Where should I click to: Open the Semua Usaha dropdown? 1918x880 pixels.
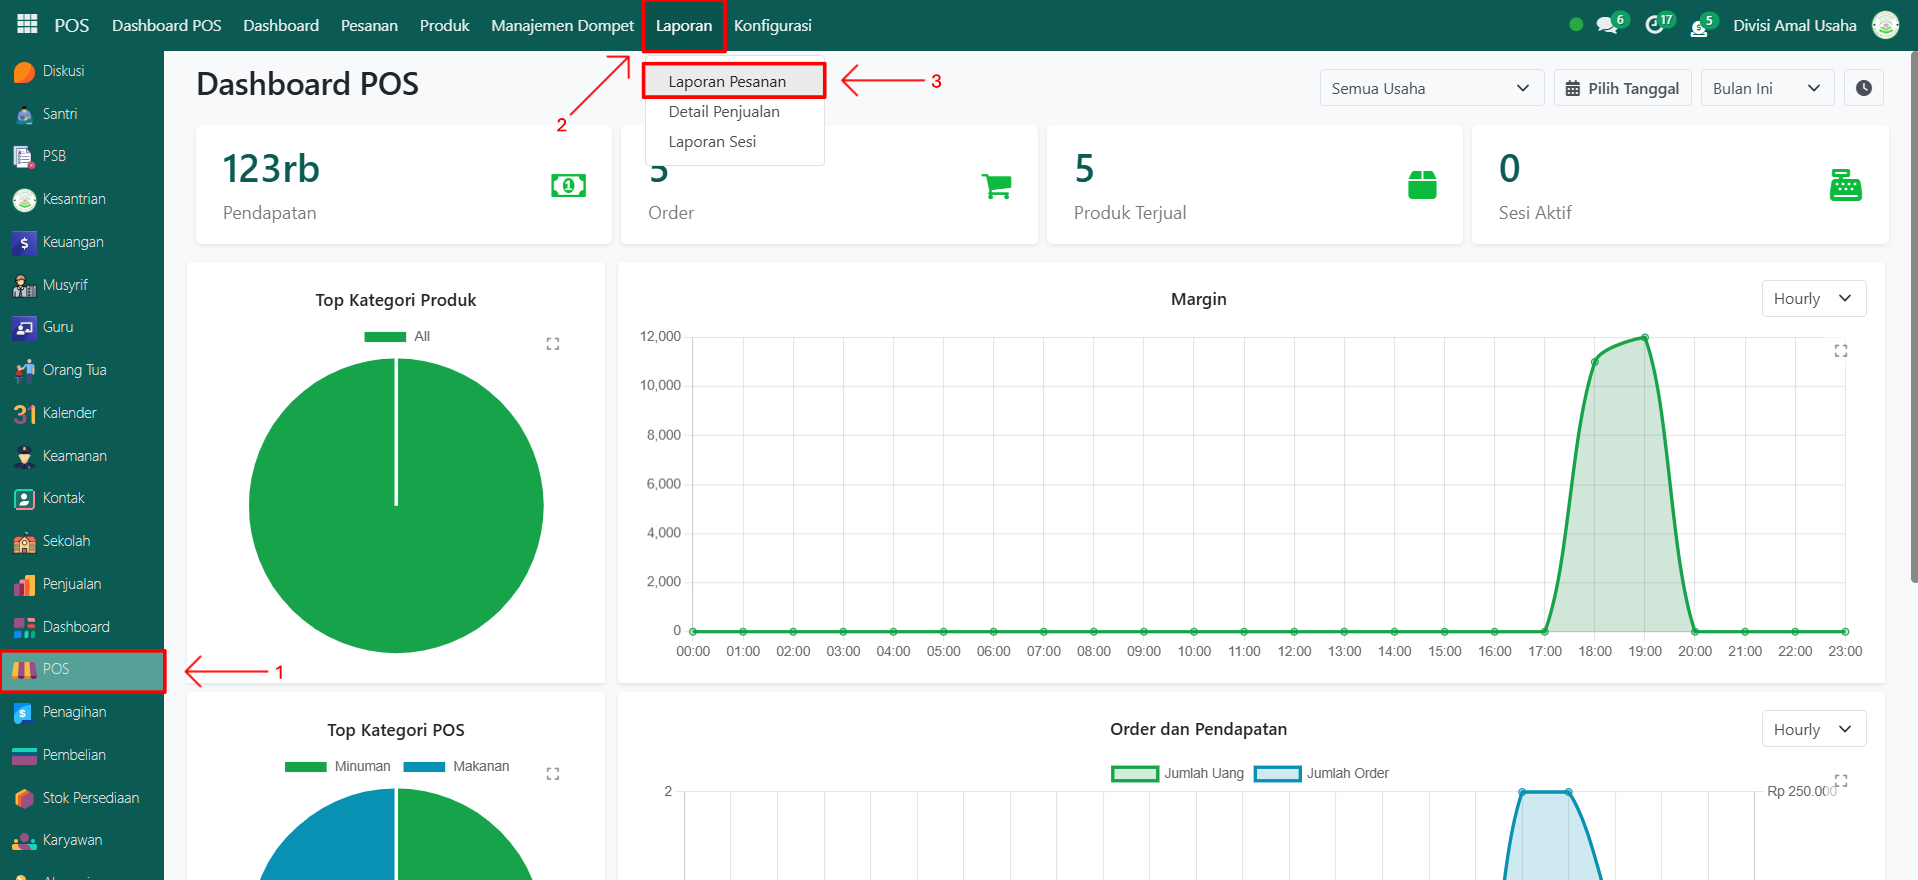[x=1430, y=88]
